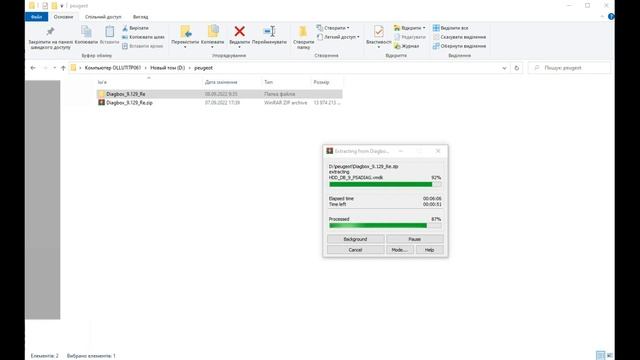This screenshot has width=640, height=360.
Task: Open the recent locations dropdown arrow
Action: [54, 68]
